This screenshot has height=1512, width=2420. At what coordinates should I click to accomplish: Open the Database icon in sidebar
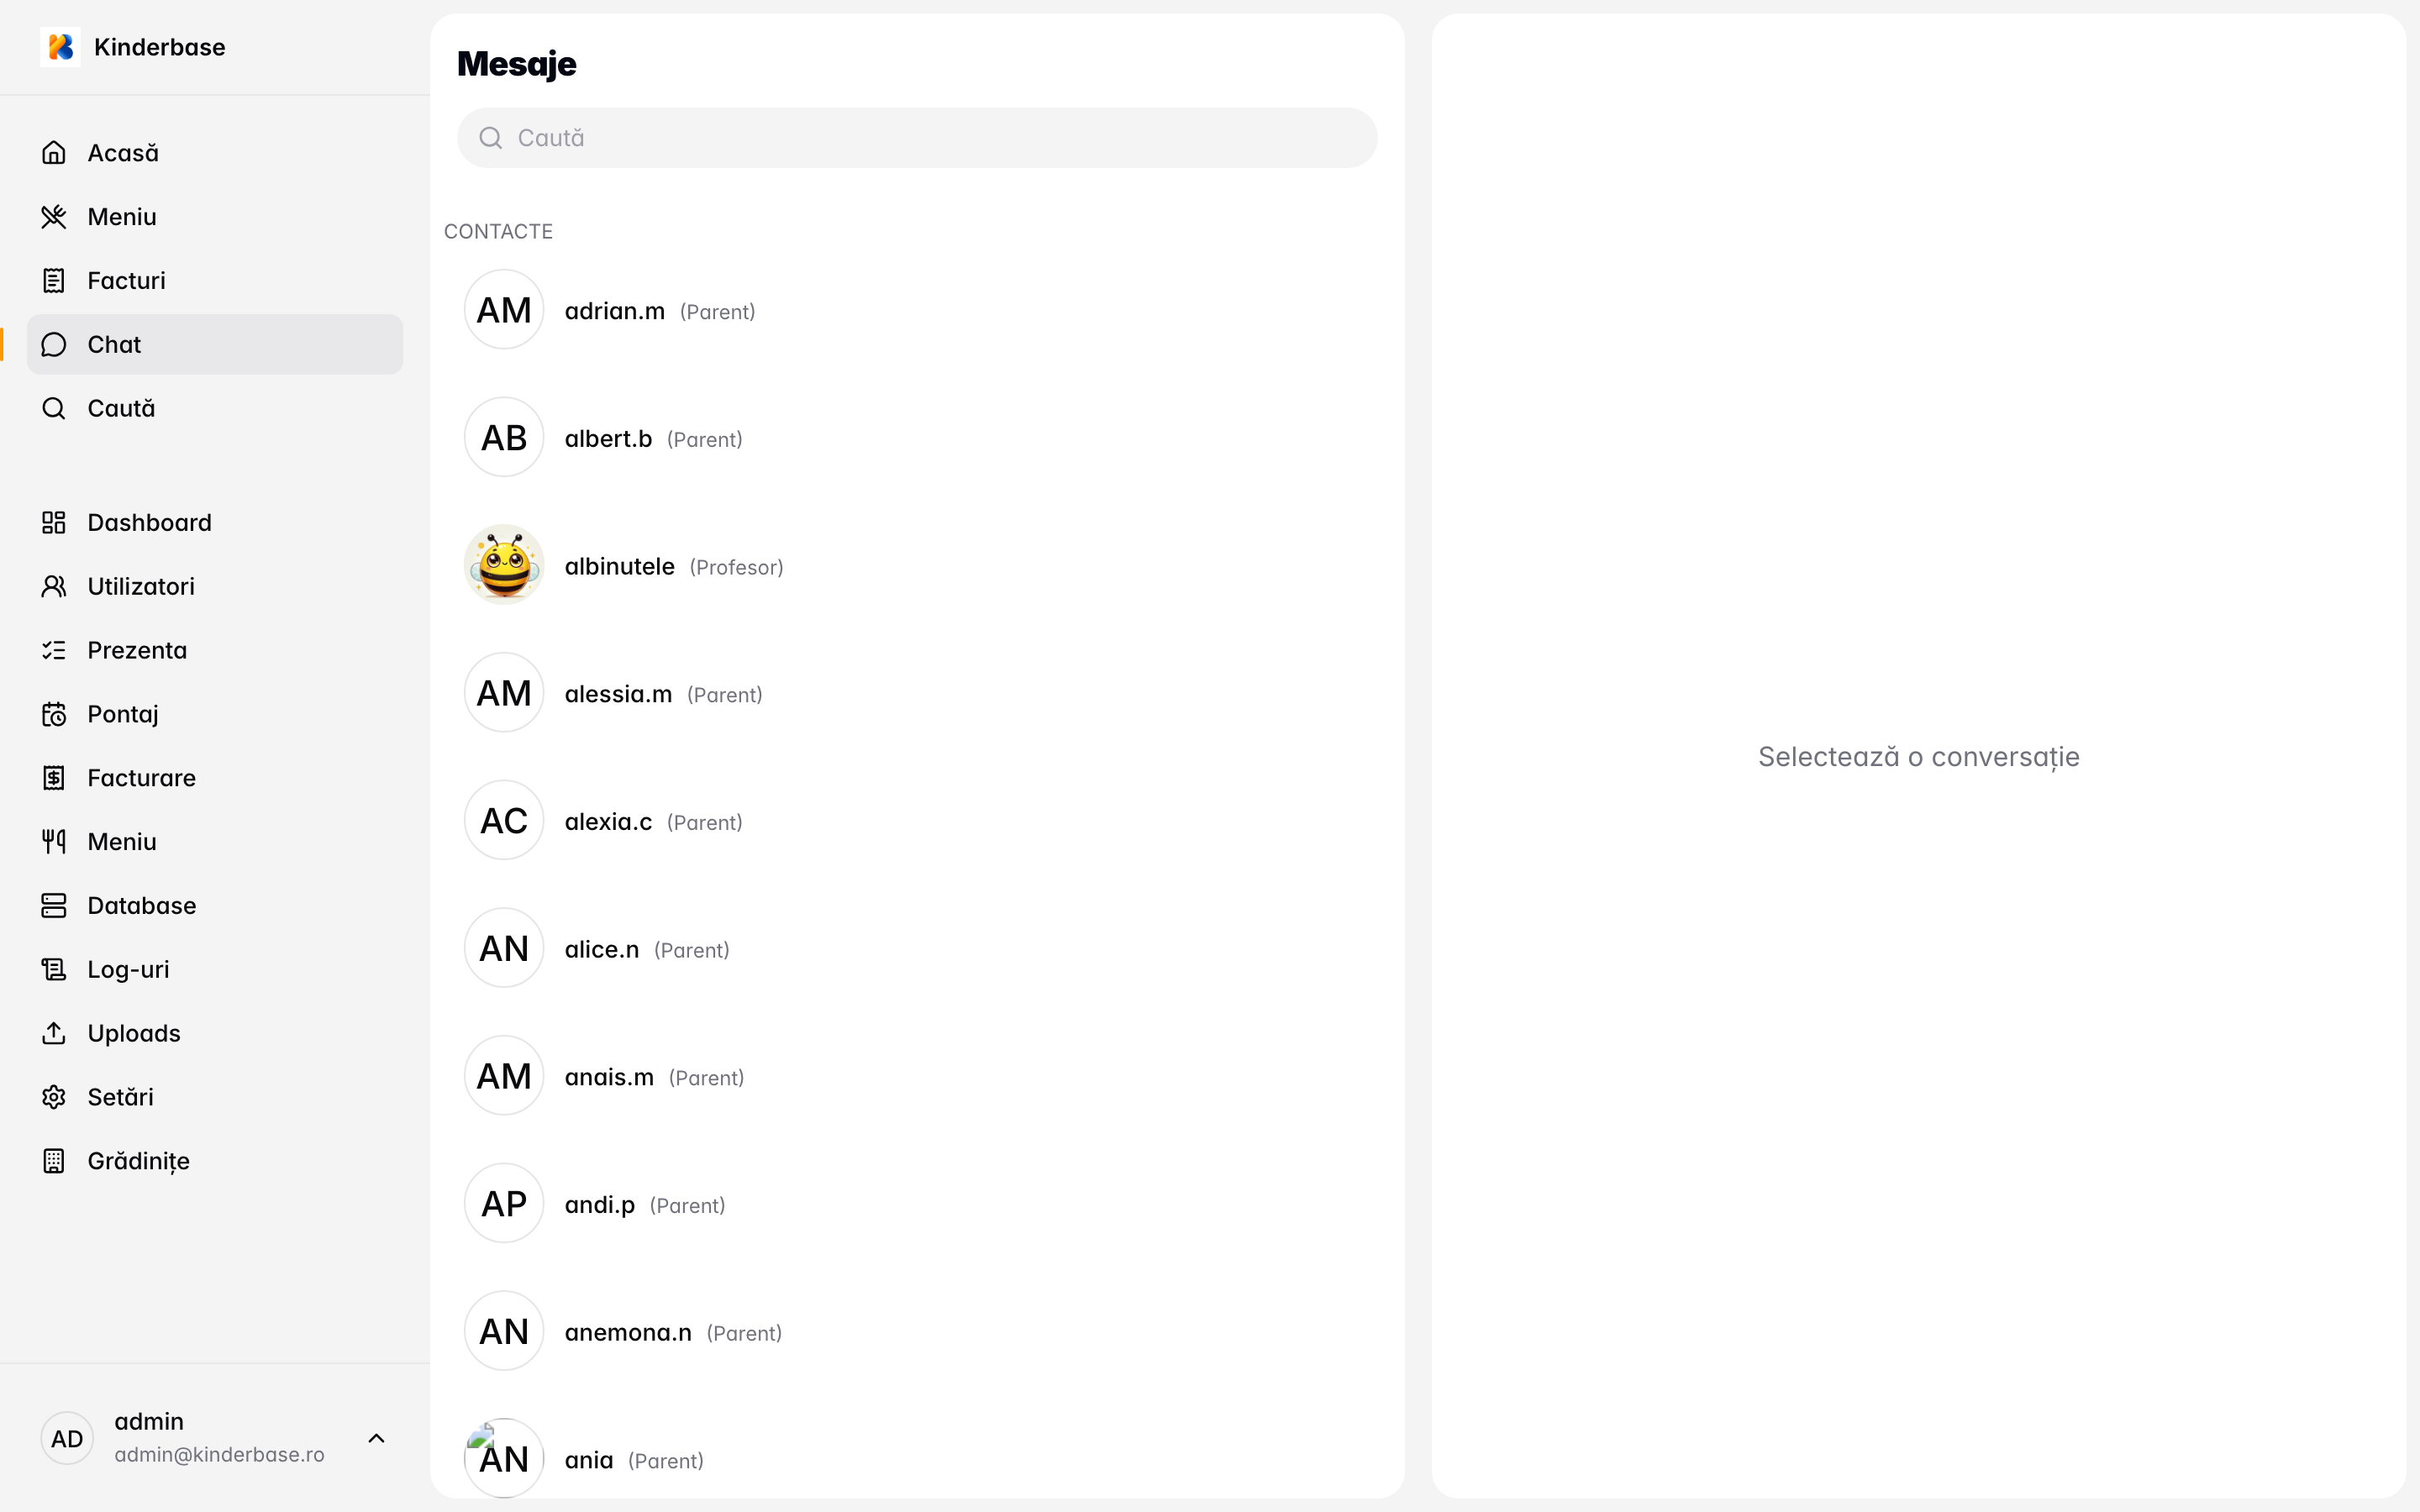(54, 906)
